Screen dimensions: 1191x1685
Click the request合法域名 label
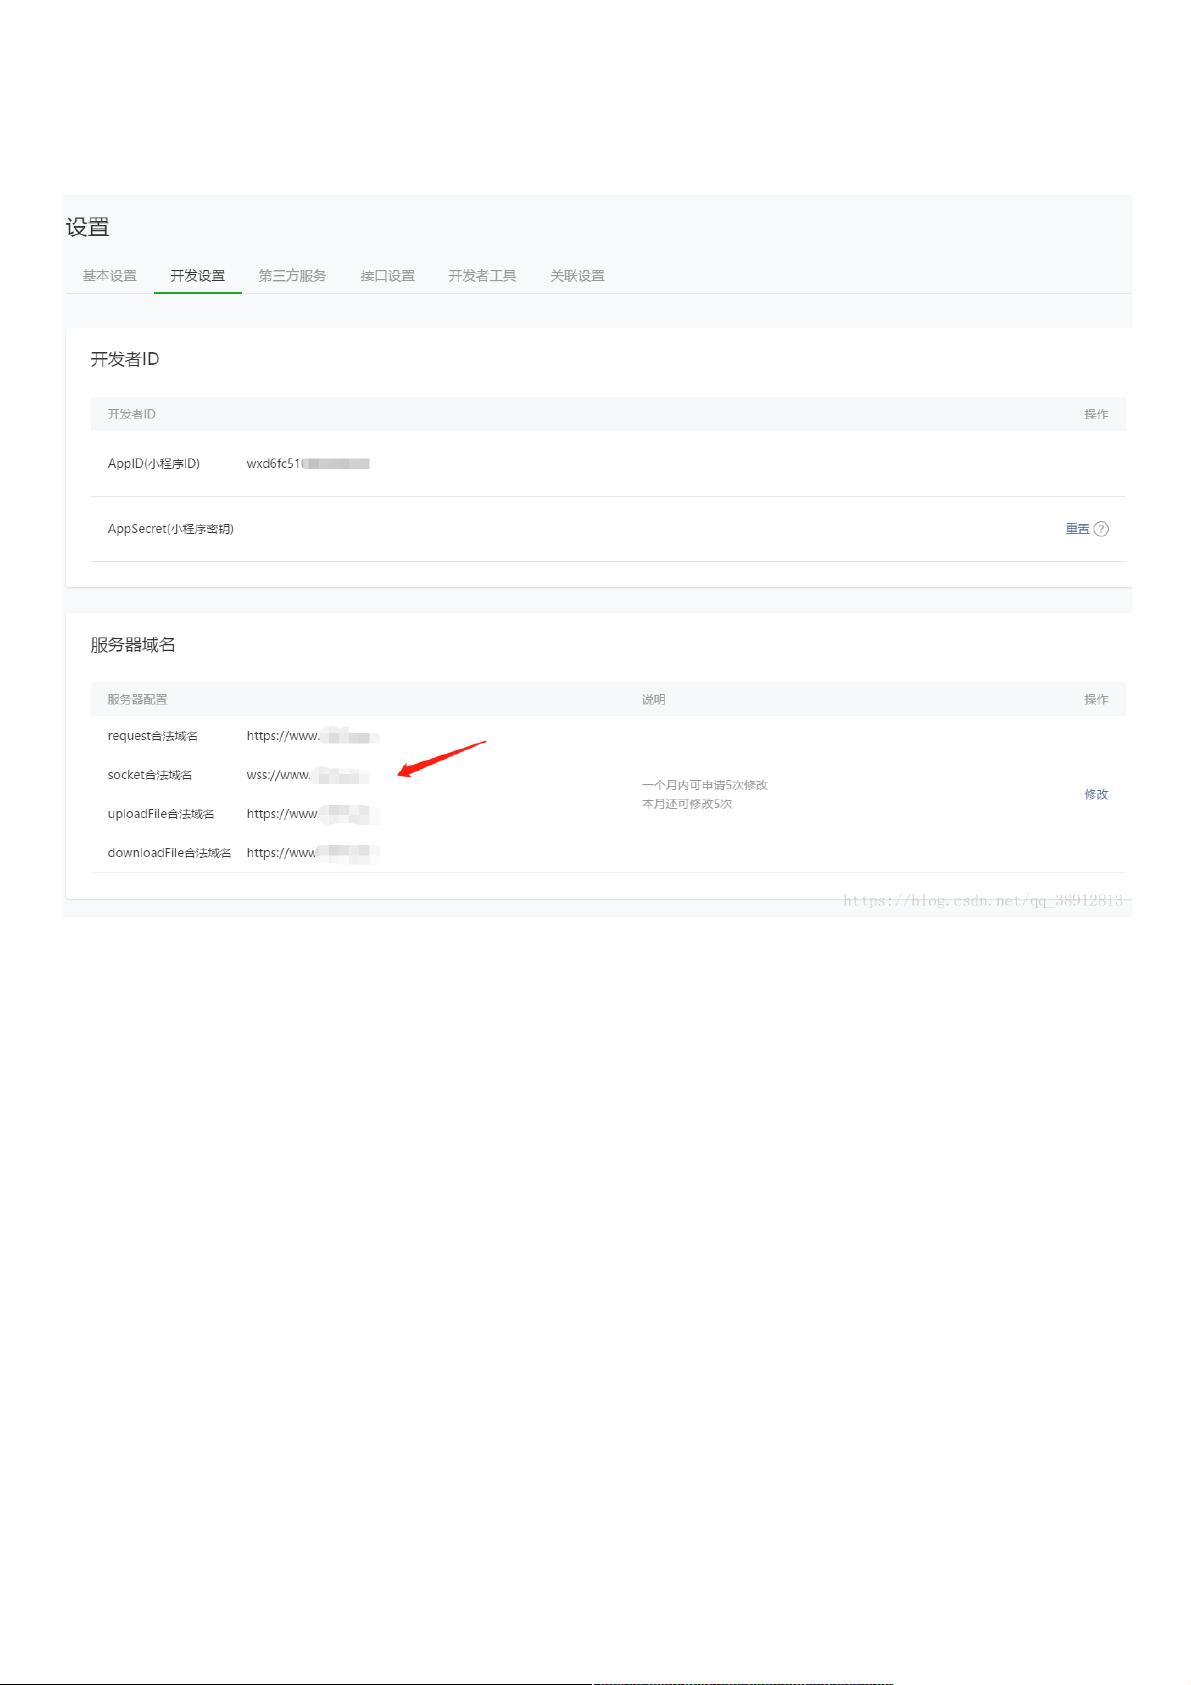pos(153,736)
